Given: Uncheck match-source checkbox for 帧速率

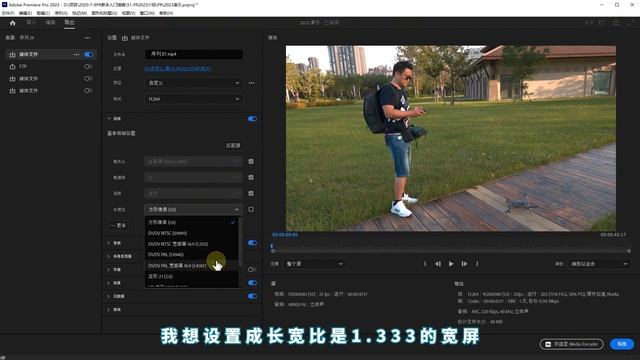Looking at the screenshot, I should [x=251, y=178].
